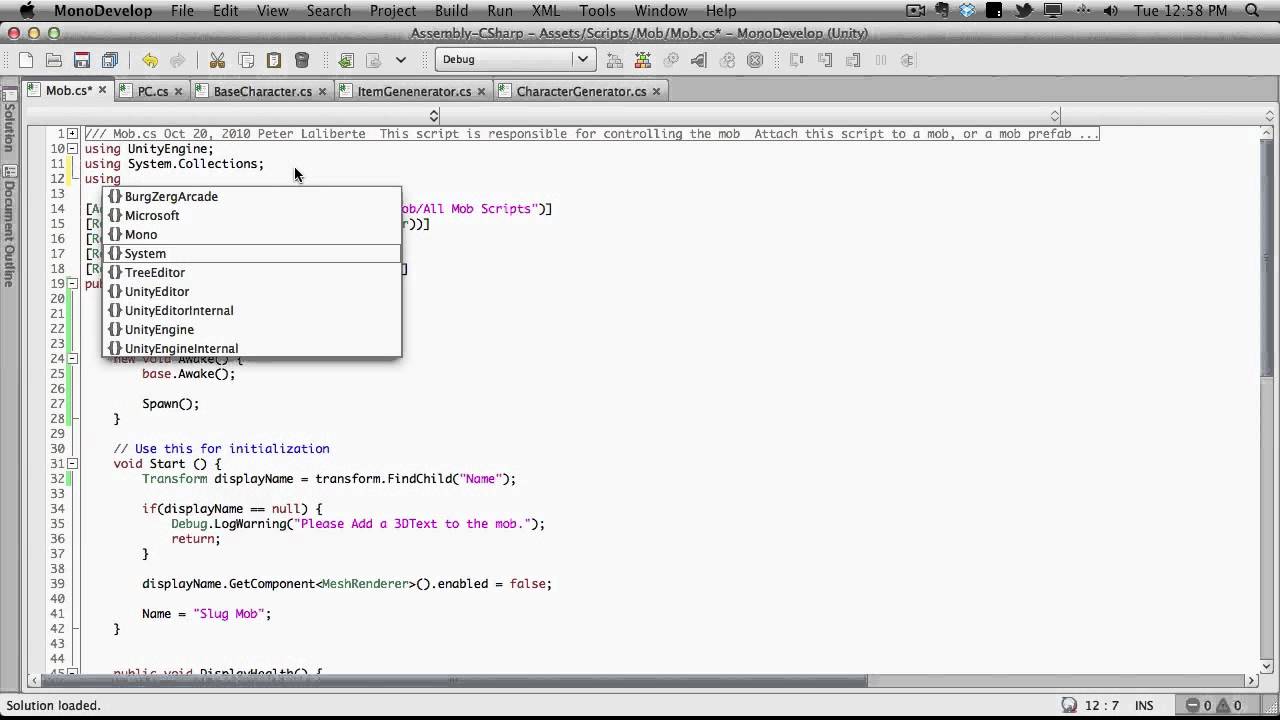The height and width of the screenshot is (720, 1280).
Task: Click the yellow Undo arrow
Action: pos(149,60)
